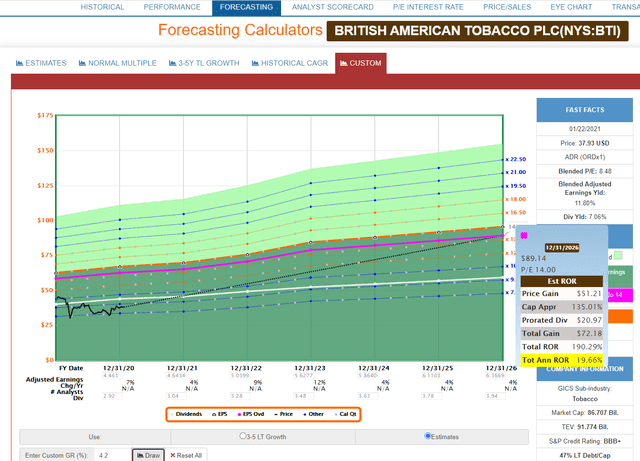
Task: Select the CUSTOM calculator tab
Action: [x=361, y=63]
